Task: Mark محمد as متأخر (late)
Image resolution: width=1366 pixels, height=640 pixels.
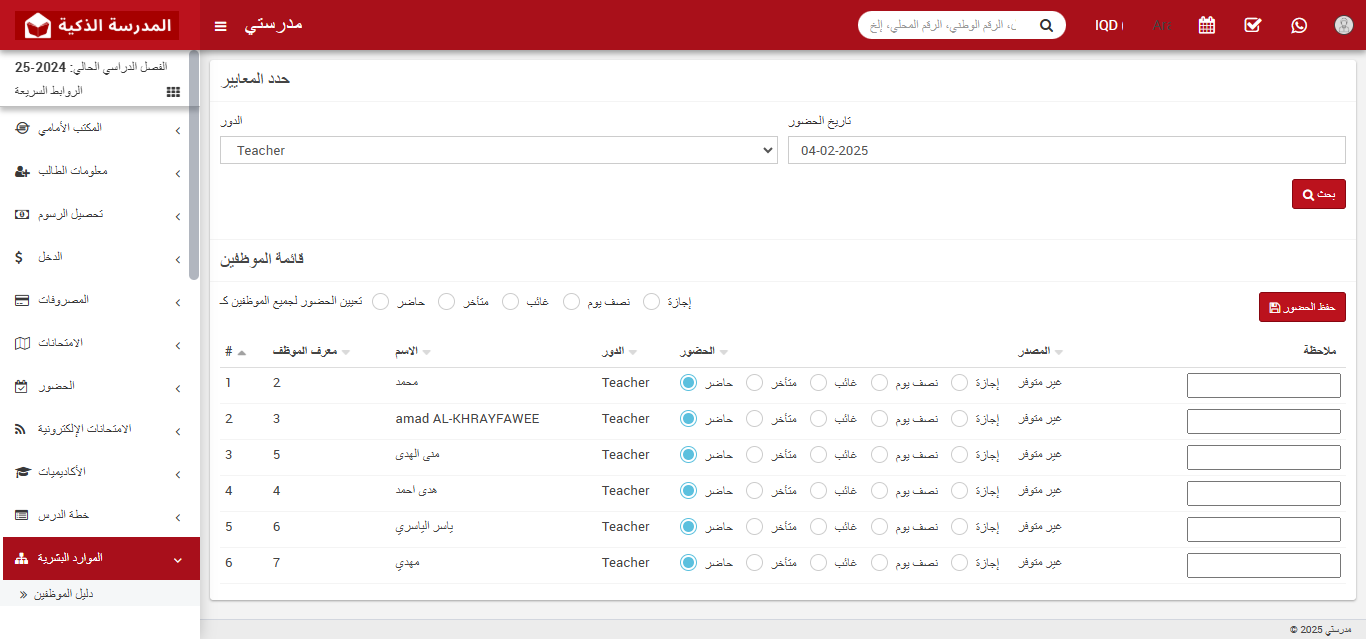Action: [x=752, y=382]
